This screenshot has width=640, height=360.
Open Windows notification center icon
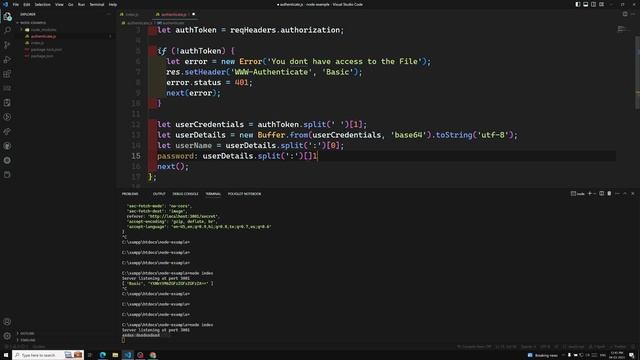[x=632, y=355]
